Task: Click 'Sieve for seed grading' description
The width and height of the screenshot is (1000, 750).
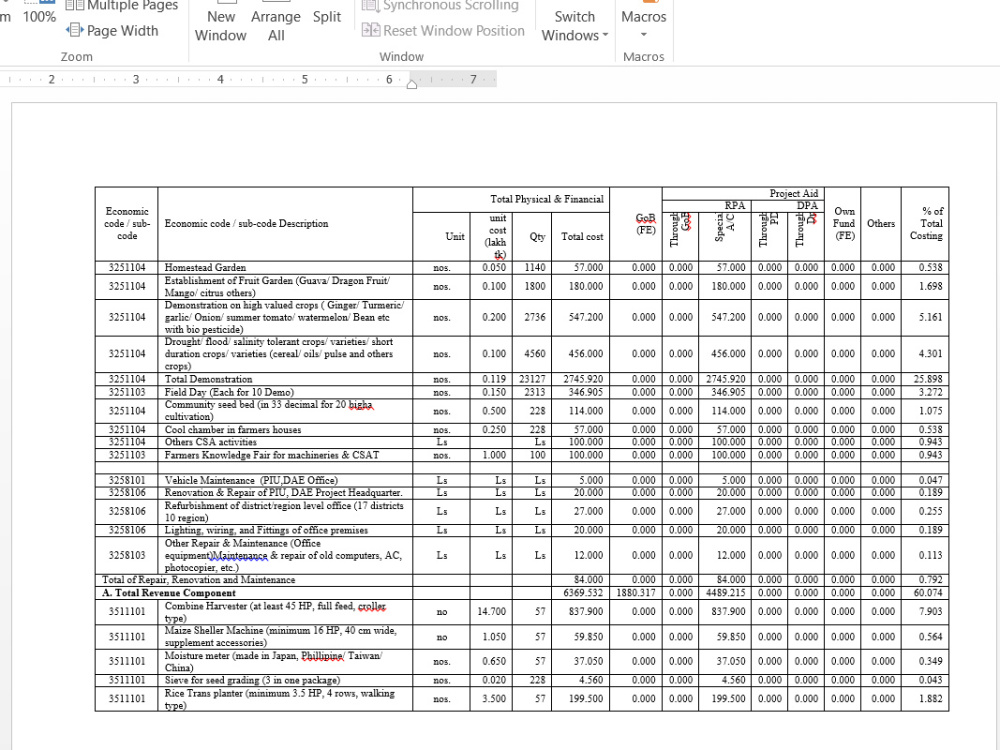Action: pyautogui.click(x=252, y=680)
